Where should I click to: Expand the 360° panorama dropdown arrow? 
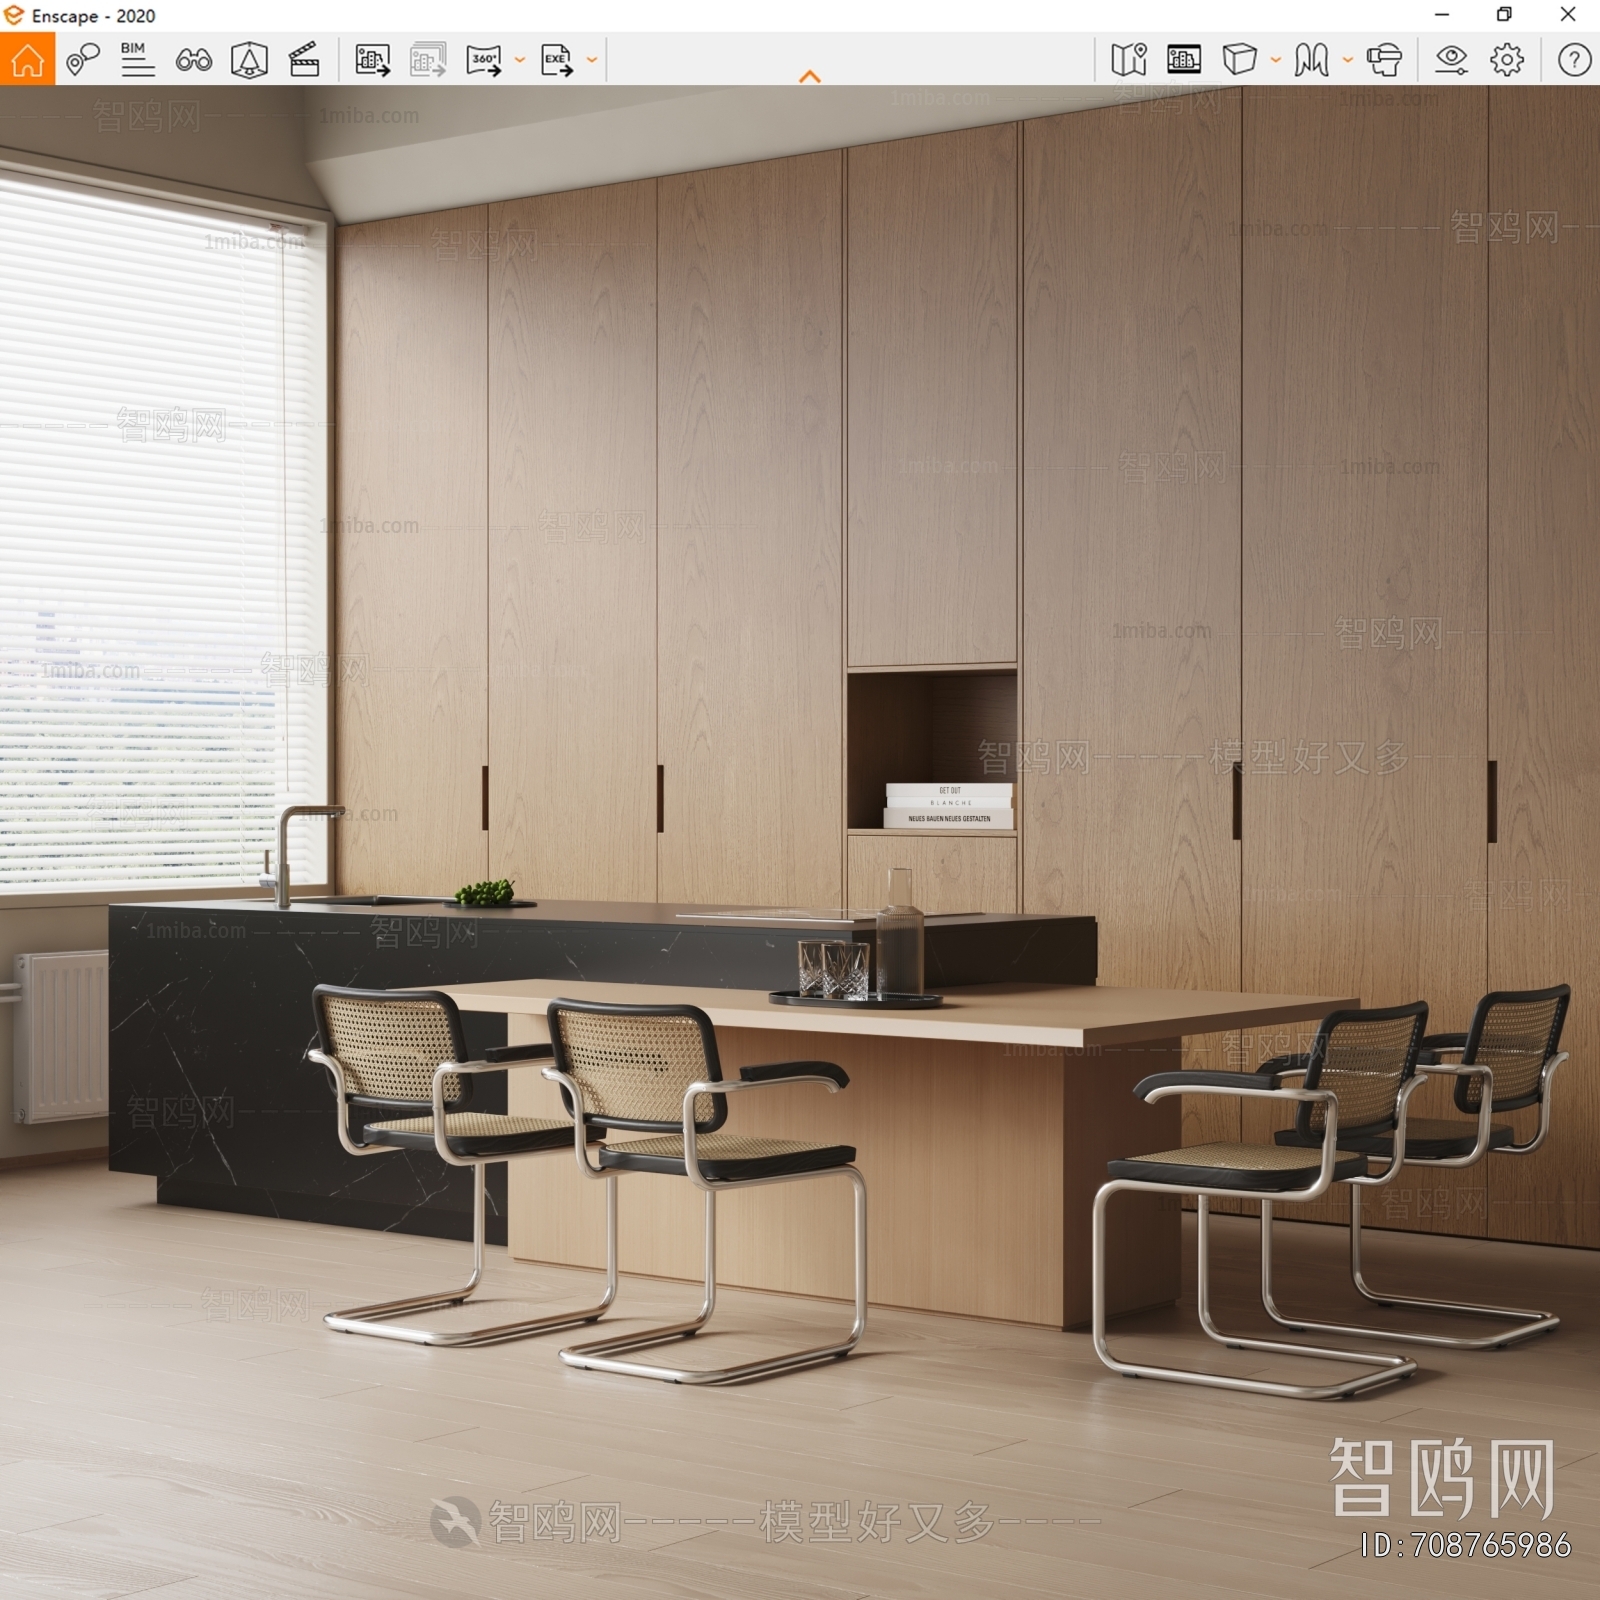click(520, 60)
